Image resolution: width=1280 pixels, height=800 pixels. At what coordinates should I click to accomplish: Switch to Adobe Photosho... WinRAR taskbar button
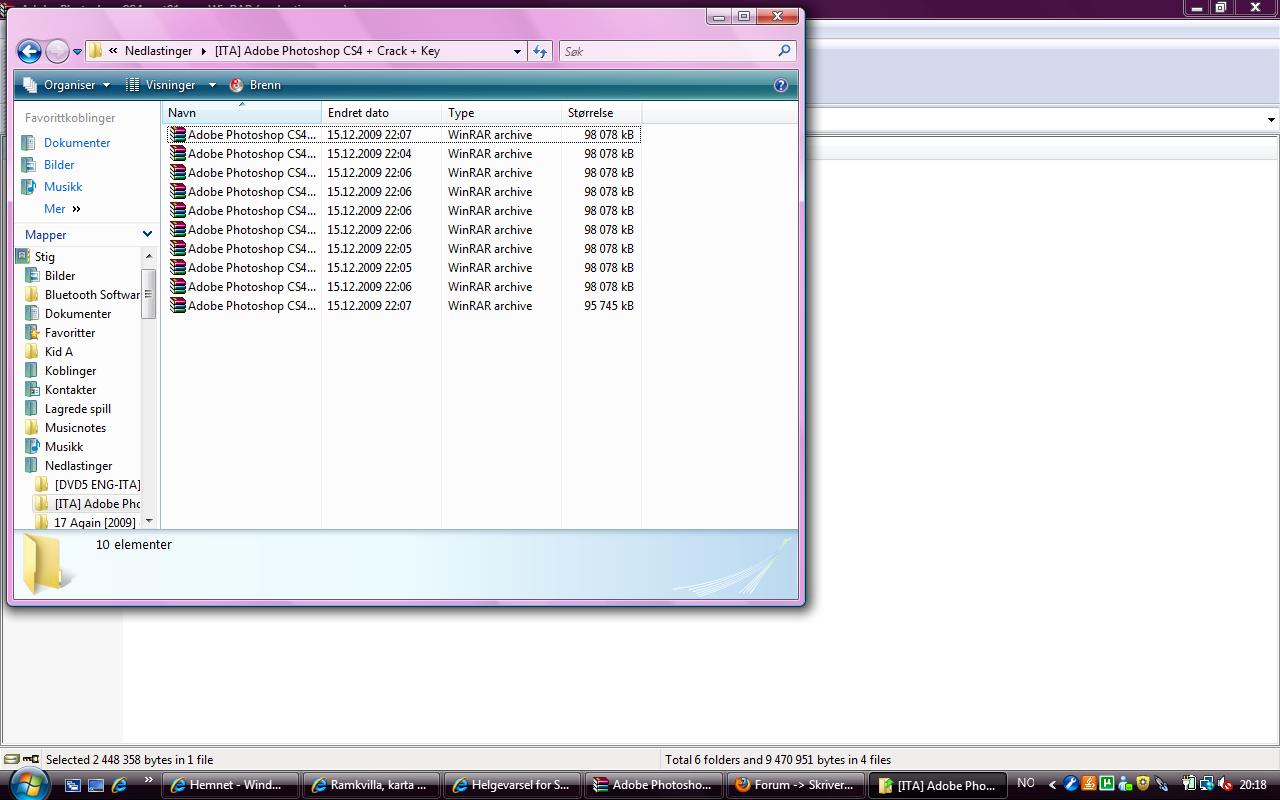tap(653, 785)
